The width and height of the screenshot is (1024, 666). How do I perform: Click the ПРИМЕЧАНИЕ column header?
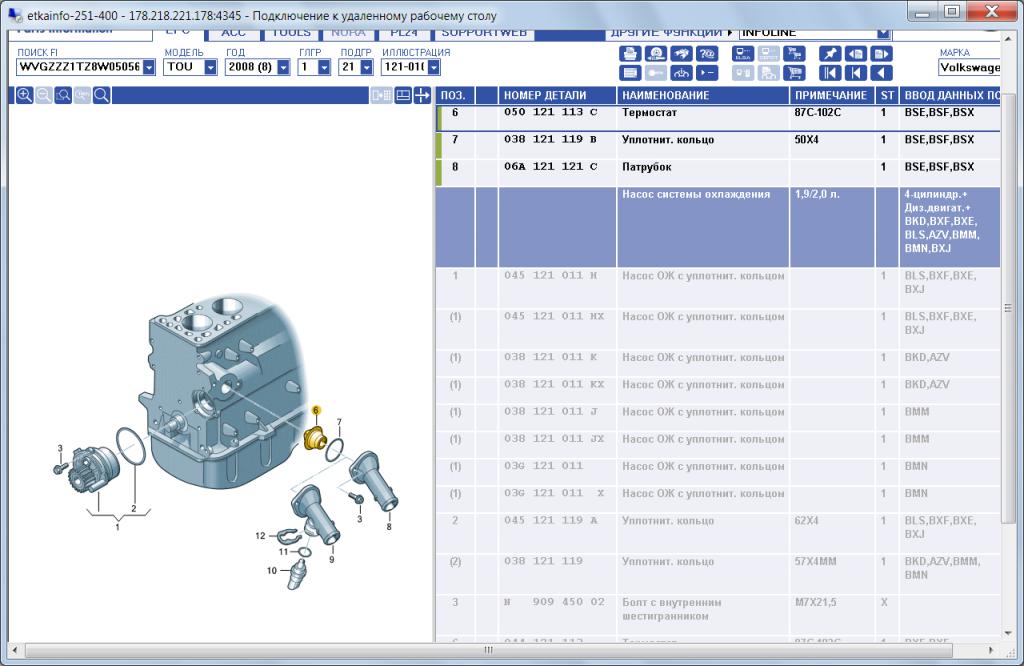832,95
